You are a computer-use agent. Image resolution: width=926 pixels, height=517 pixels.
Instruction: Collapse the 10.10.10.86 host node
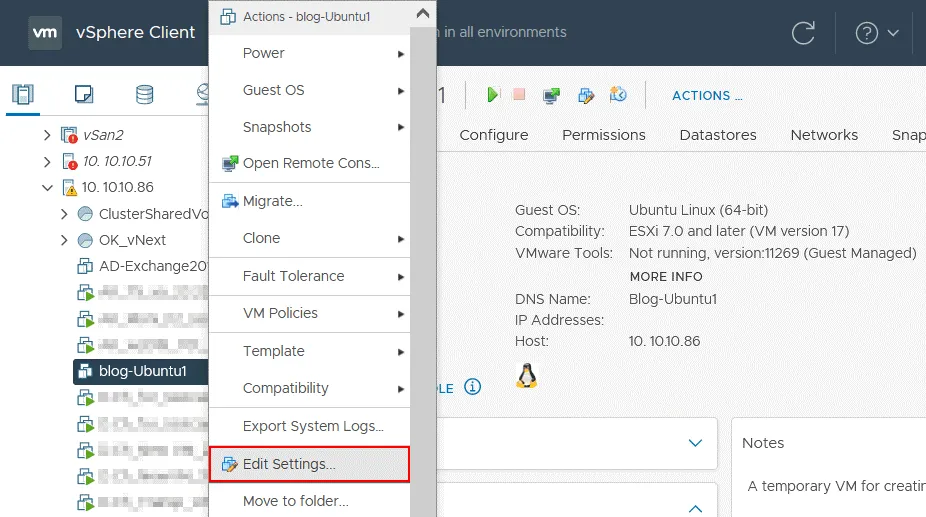coord(47,187)
